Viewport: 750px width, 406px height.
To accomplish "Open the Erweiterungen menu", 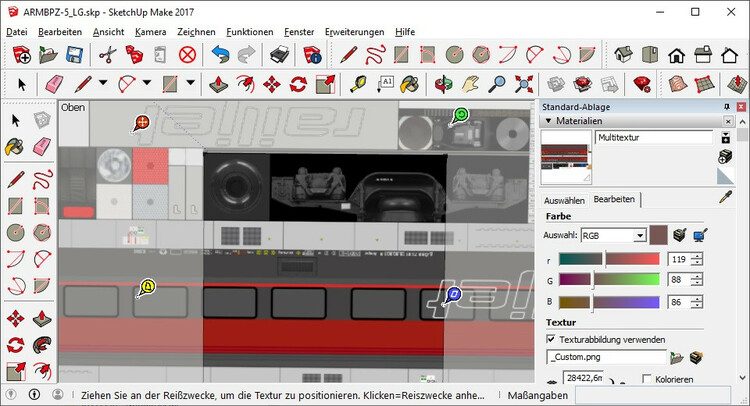I will pos(354,32).
